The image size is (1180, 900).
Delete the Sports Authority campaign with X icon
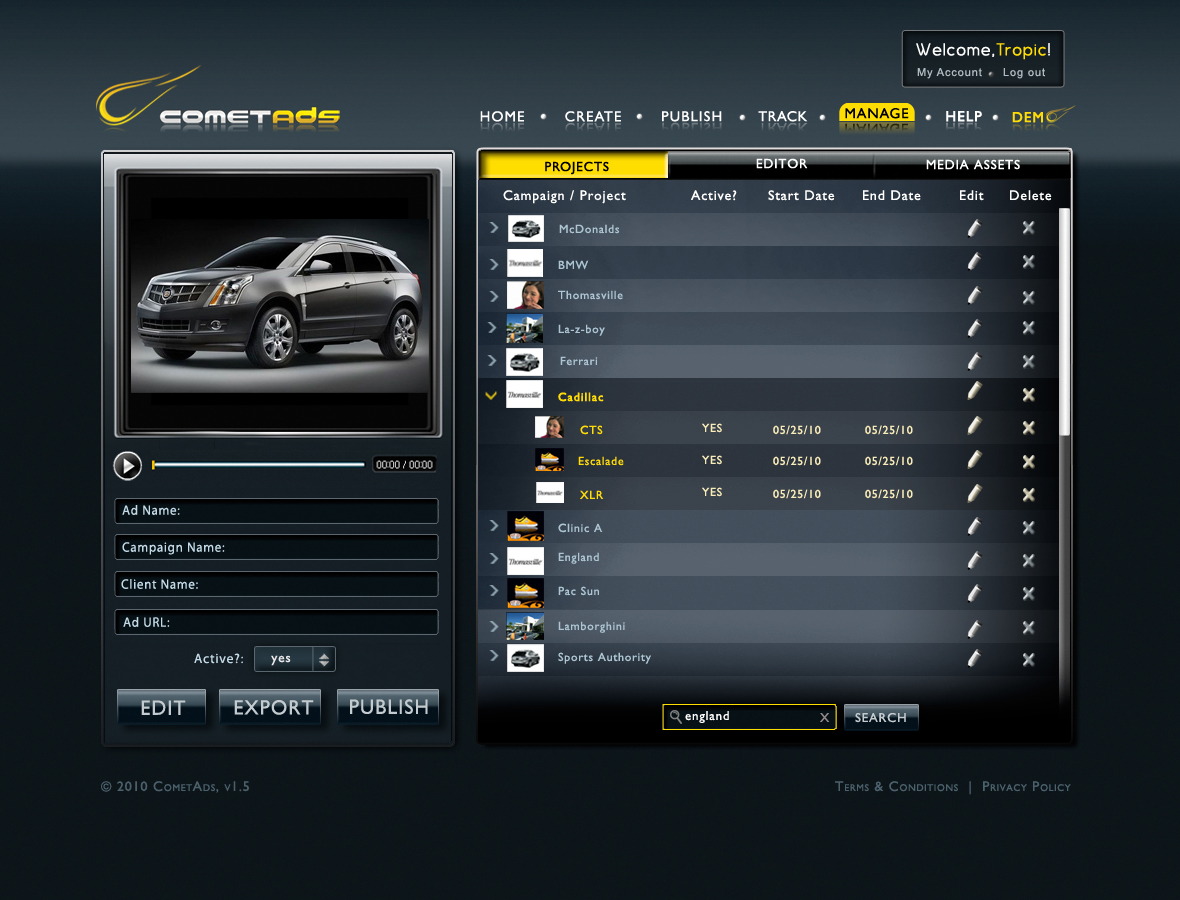(x=1028, y=659)
